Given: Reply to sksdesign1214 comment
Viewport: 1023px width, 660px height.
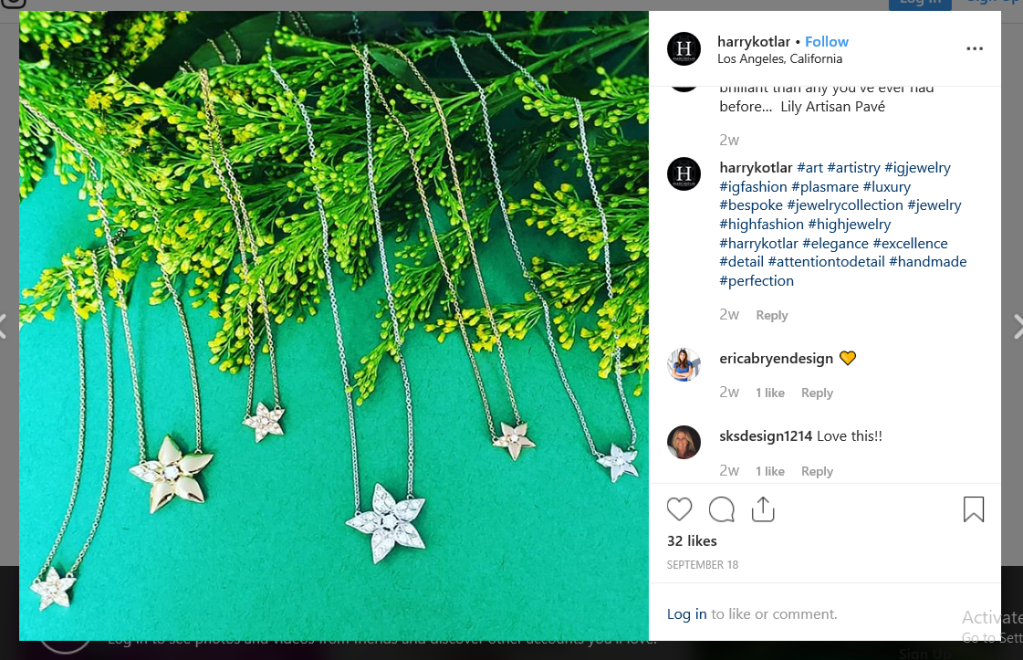Looking at the screenshot, I should [x=817, y=471].
